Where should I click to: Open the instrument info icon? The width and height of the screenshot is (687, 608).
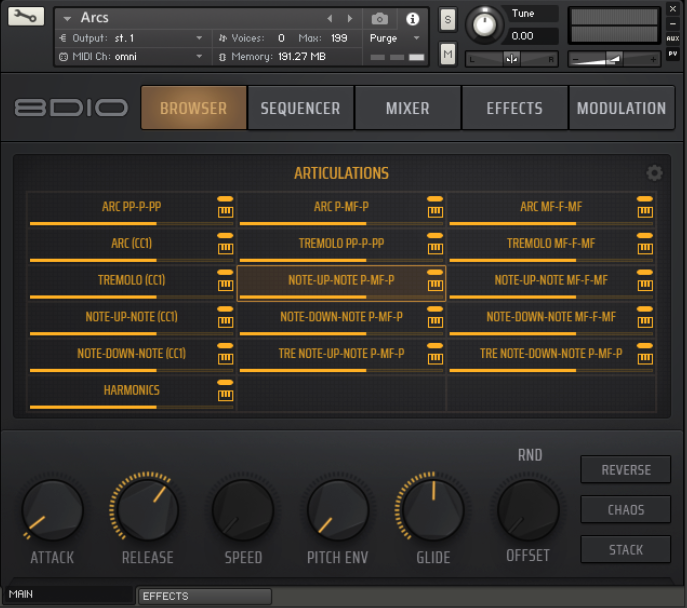click(x=412, y=19)
